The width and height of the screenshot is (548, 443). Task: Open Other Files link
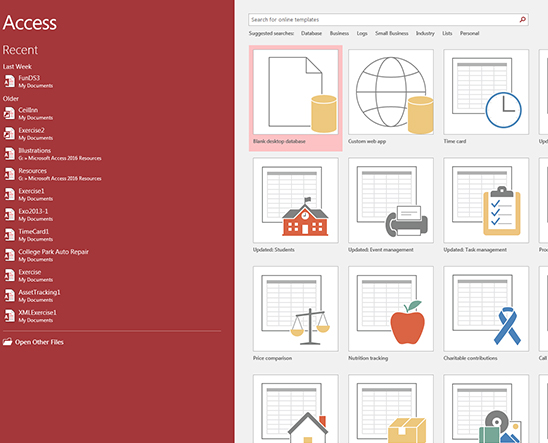[39, 342]
